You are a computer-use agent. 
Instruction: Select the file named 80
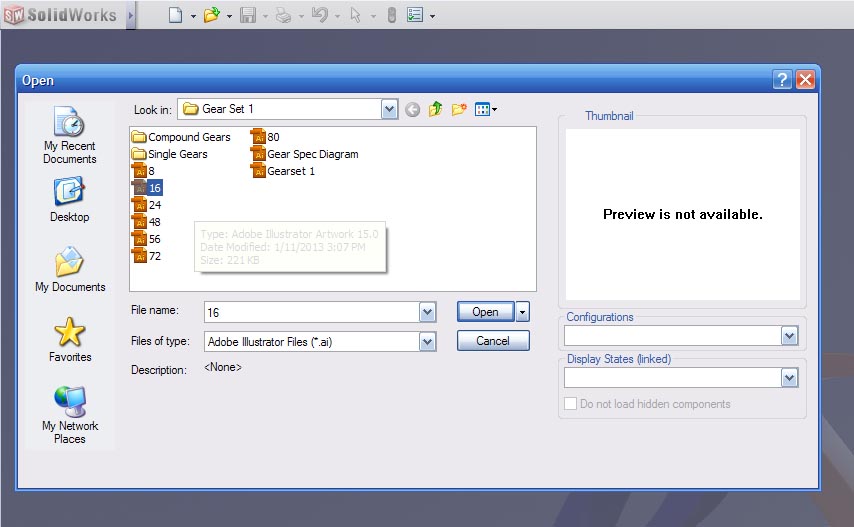[265, 137]
